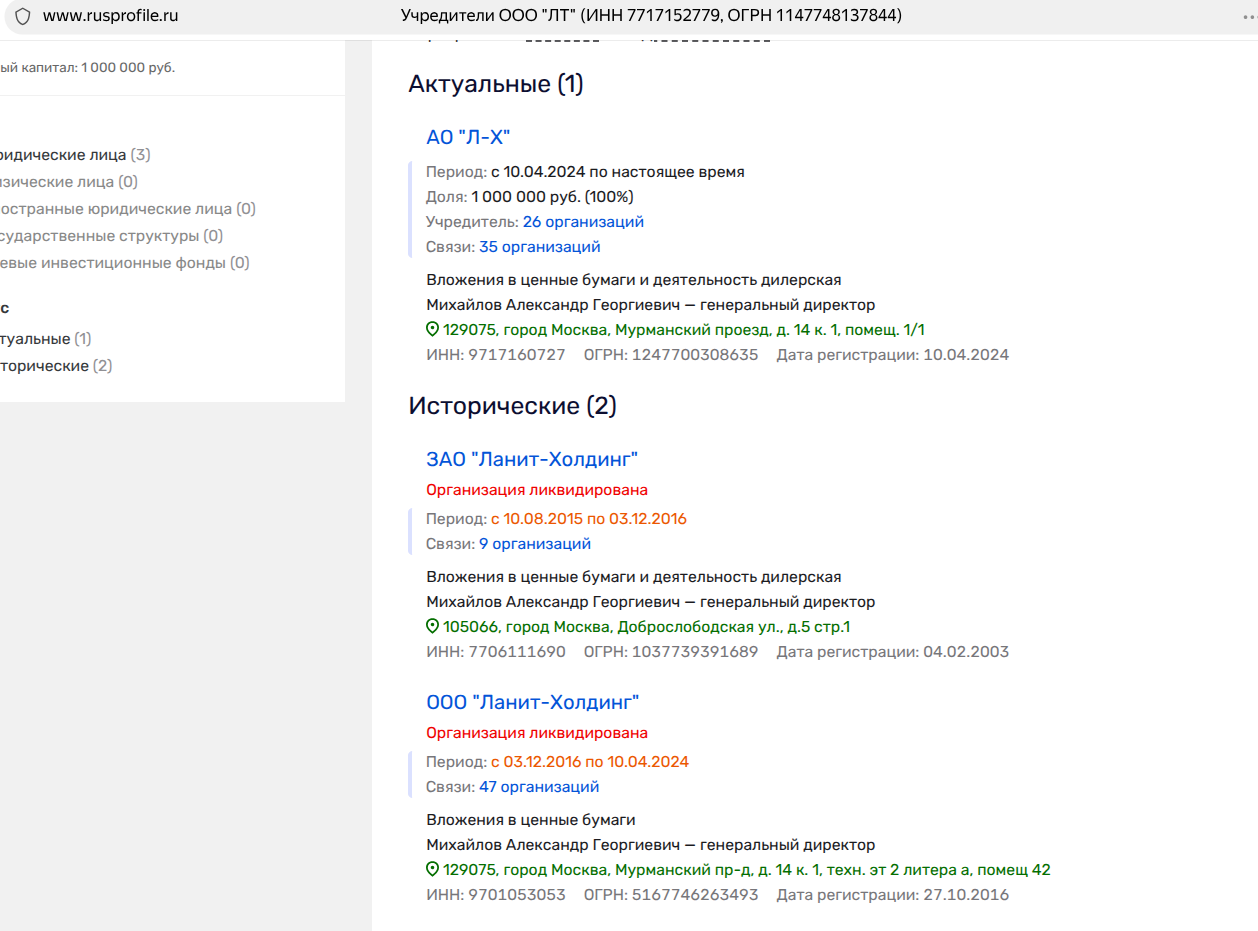Open the АО "Л-Х" company link

(468, 137)
